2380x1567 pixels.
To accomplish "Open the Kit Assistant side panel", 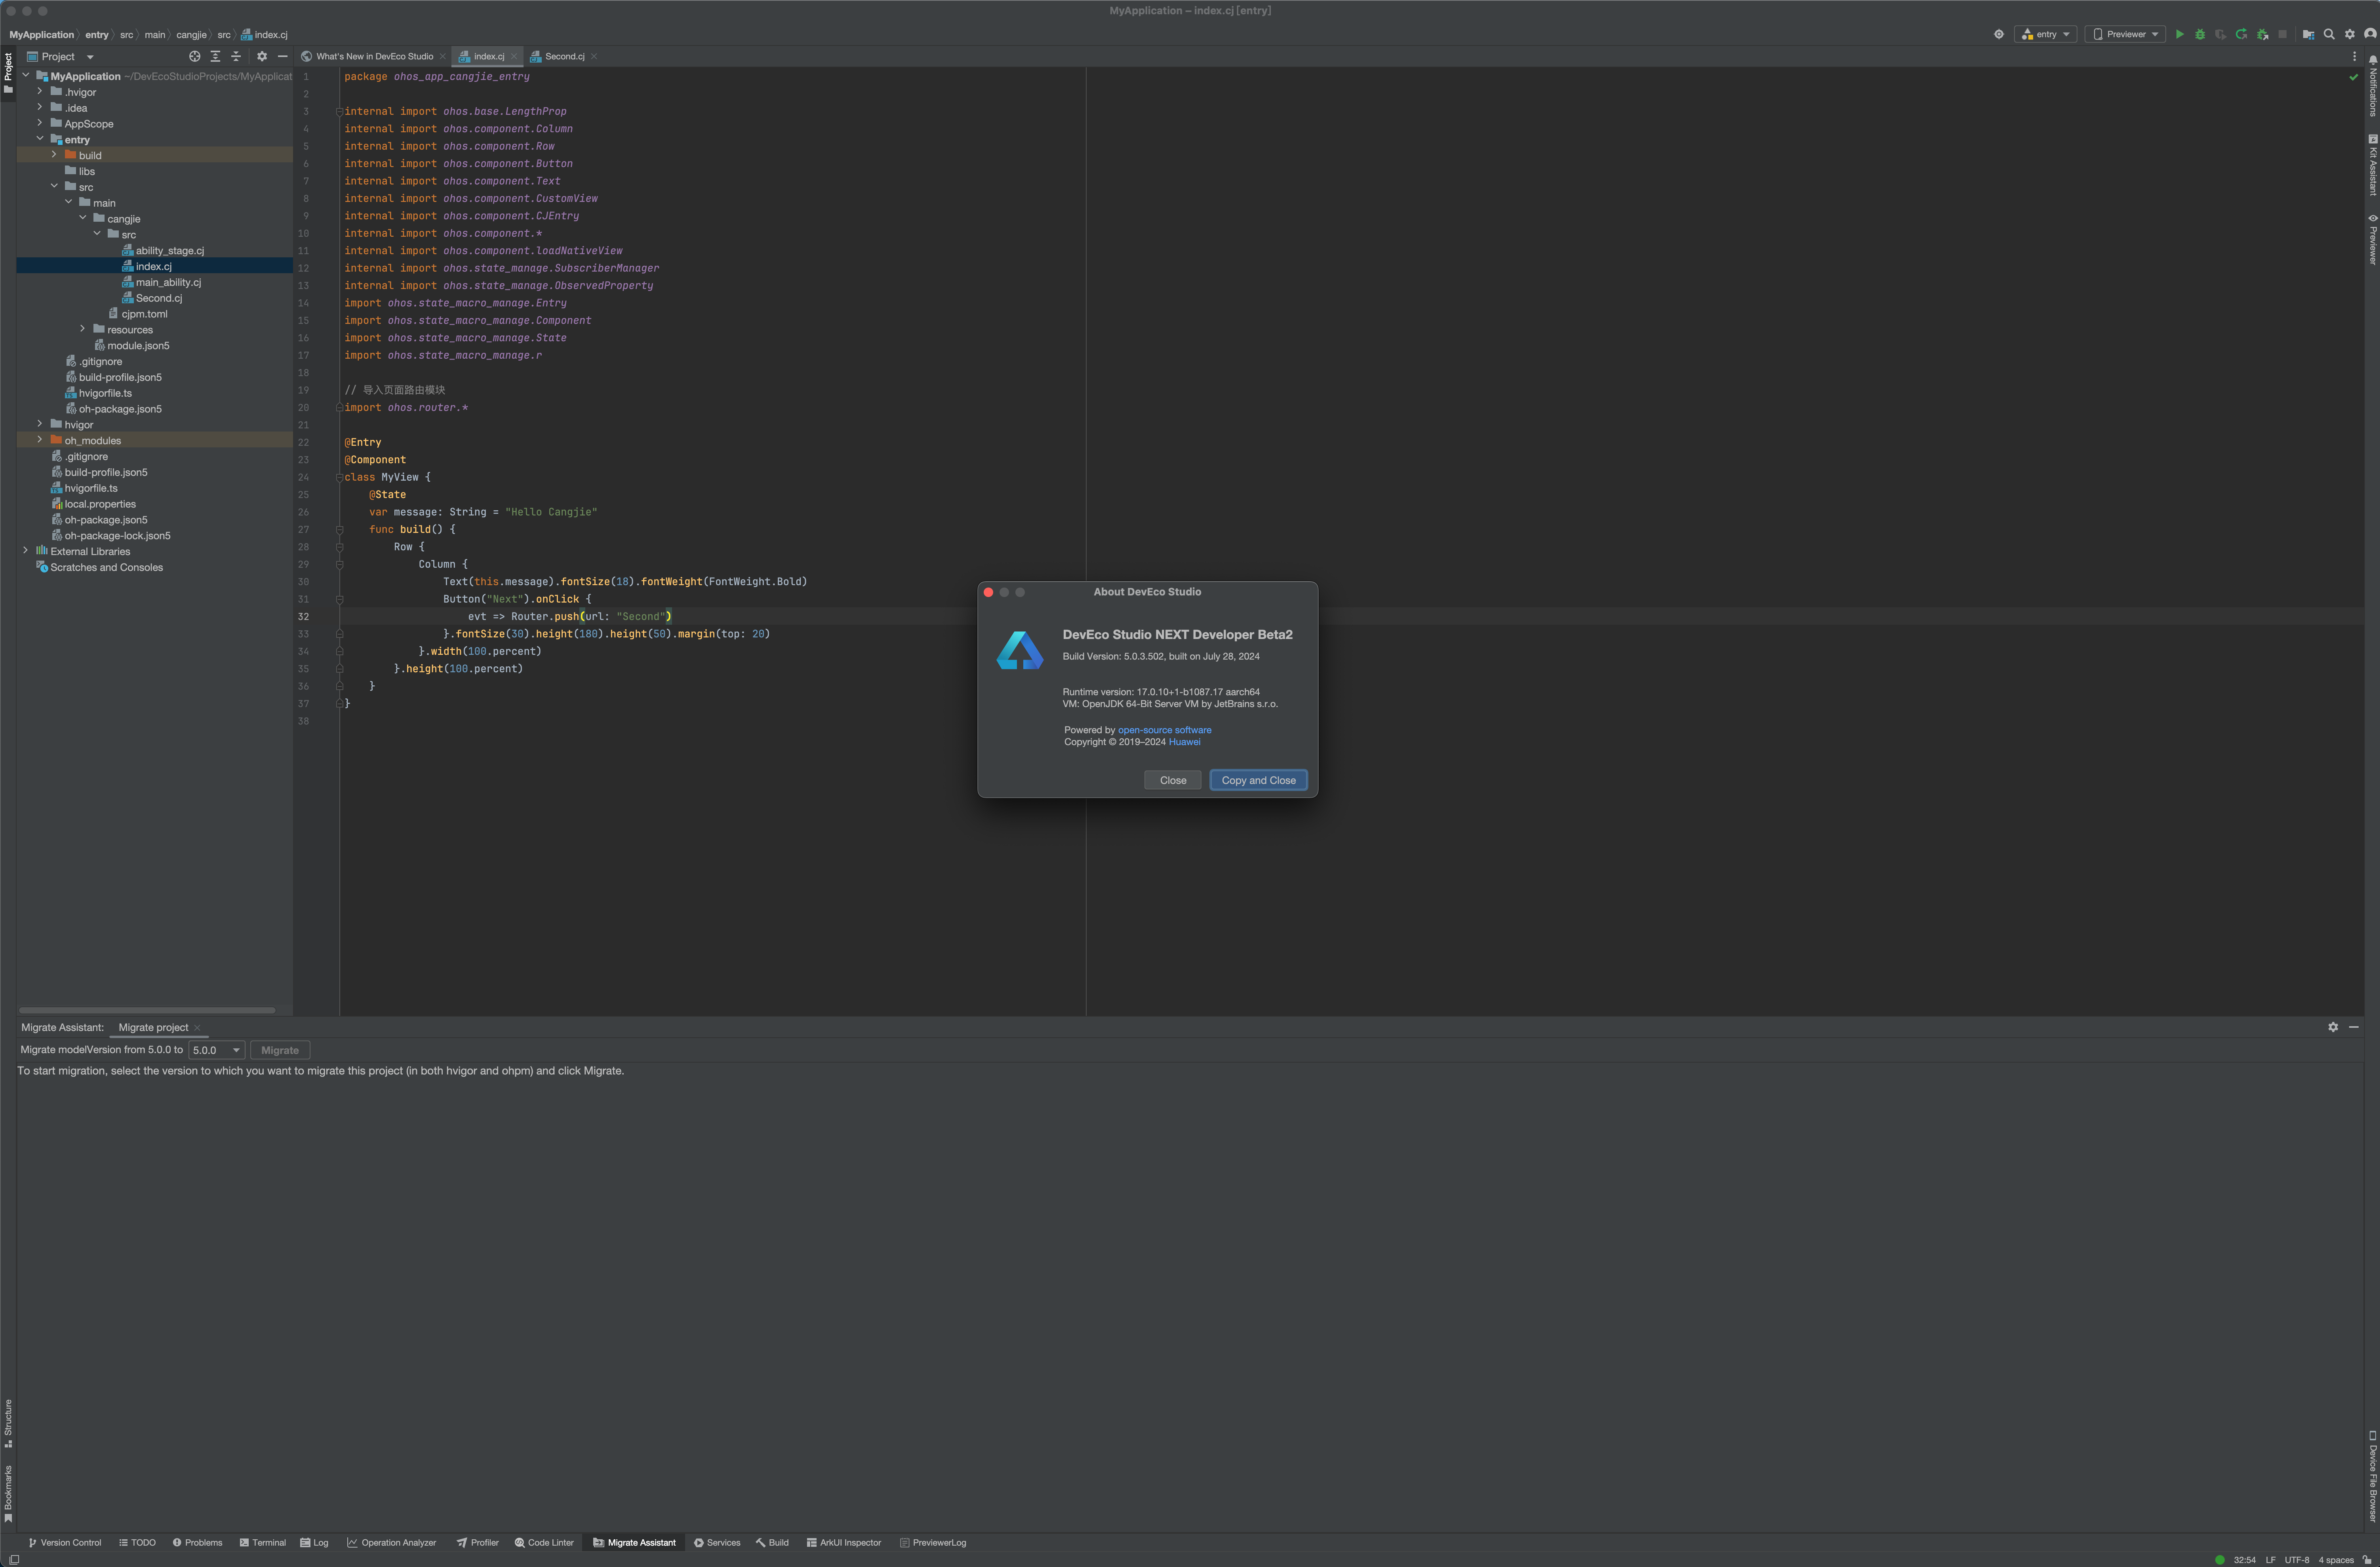I will [x=2372, y=165].
